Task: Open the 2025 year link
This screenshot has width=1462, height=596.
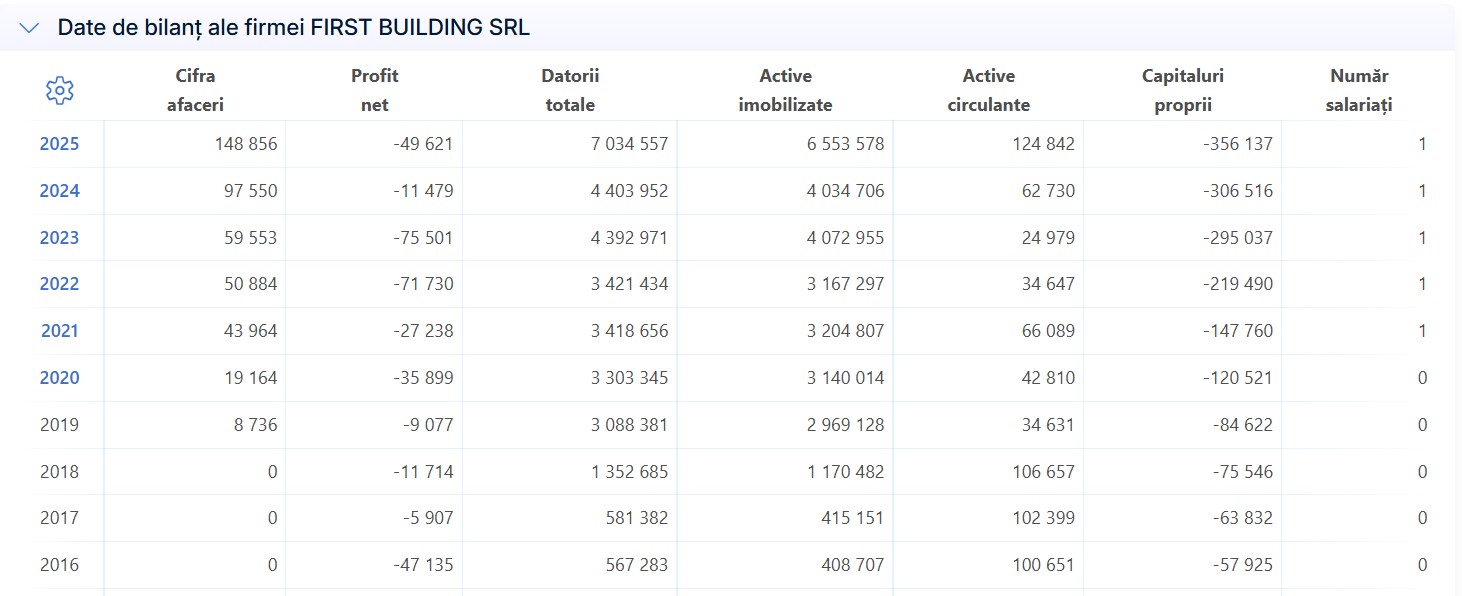Action: pos(59,144)
